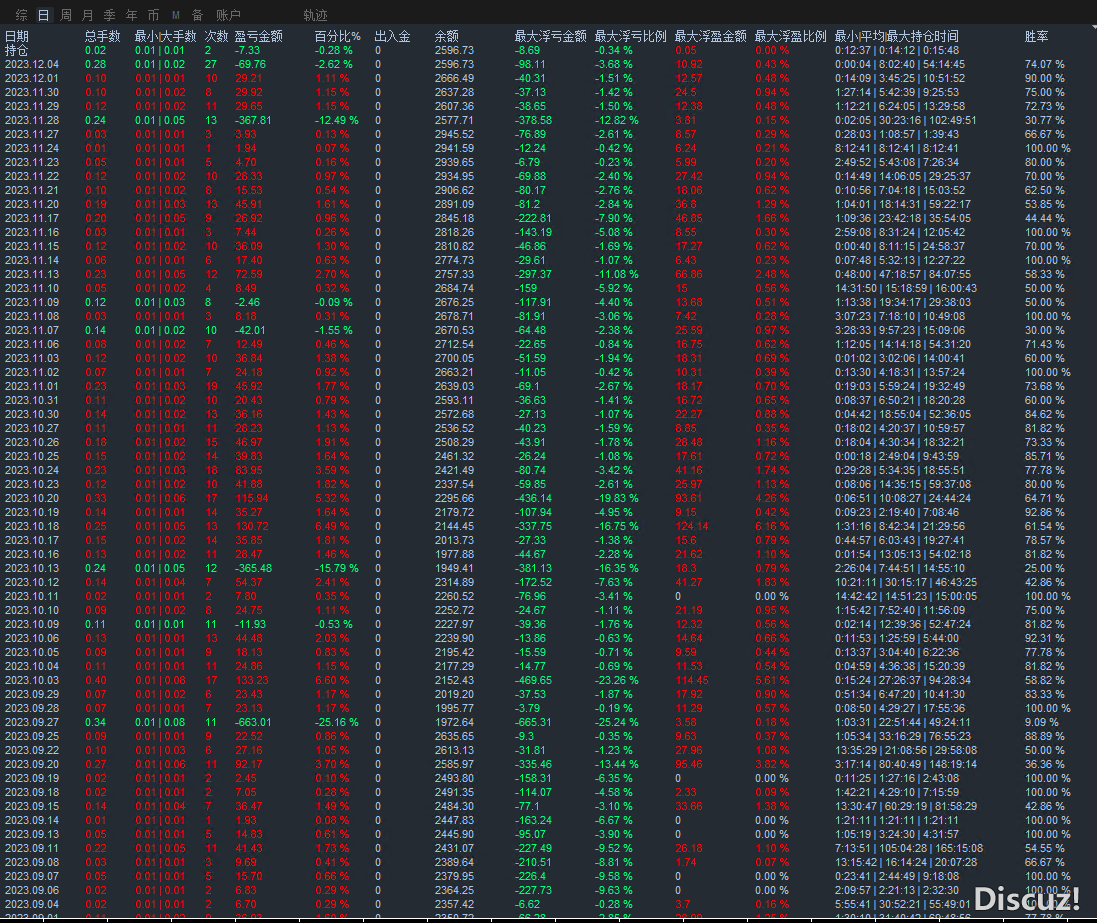Screen dimensions: 1097x923
Task: Open the 轨迹 track tab
Action: click(315, 15)
